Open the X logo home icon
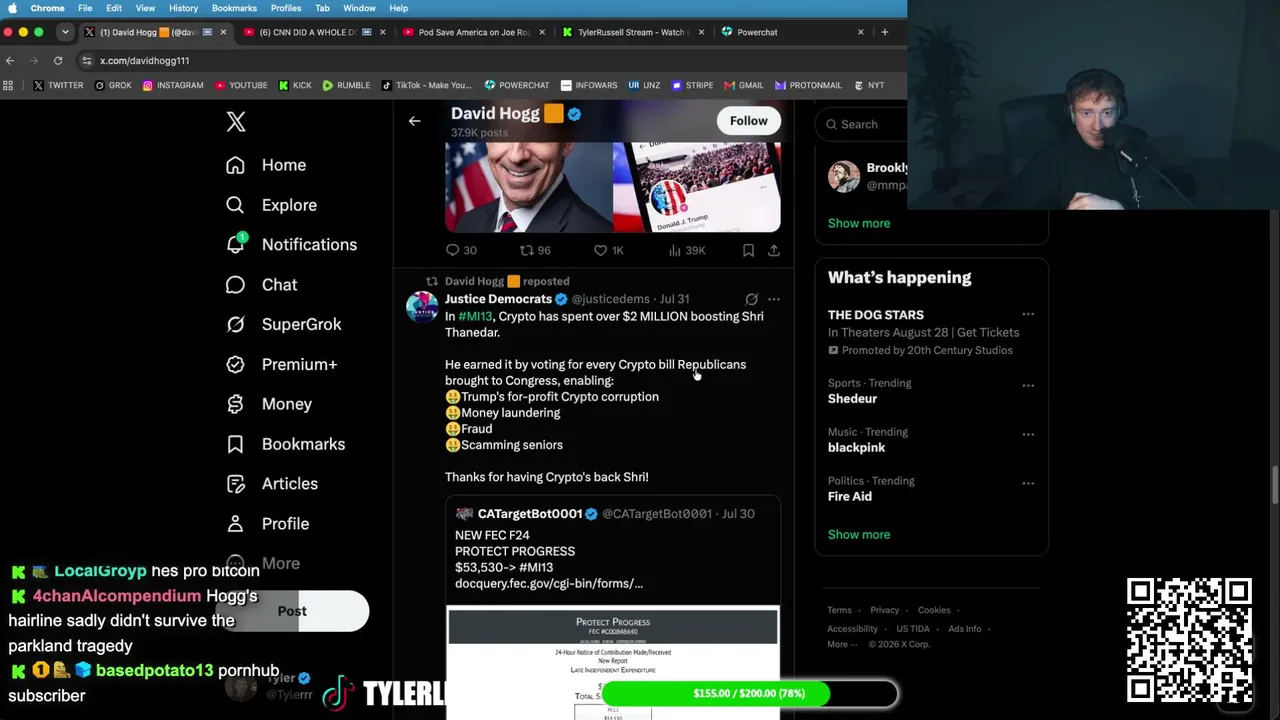 pos(236,122)
